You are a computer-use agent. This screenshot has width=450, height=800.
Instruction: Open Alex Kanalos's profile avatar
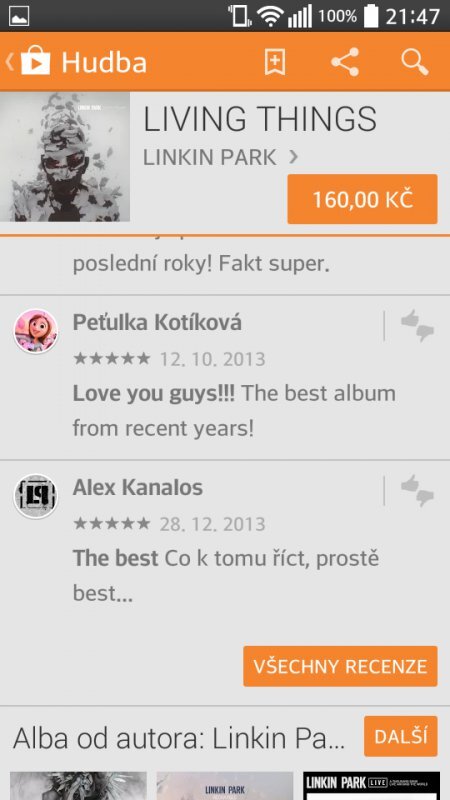point(36,496)
